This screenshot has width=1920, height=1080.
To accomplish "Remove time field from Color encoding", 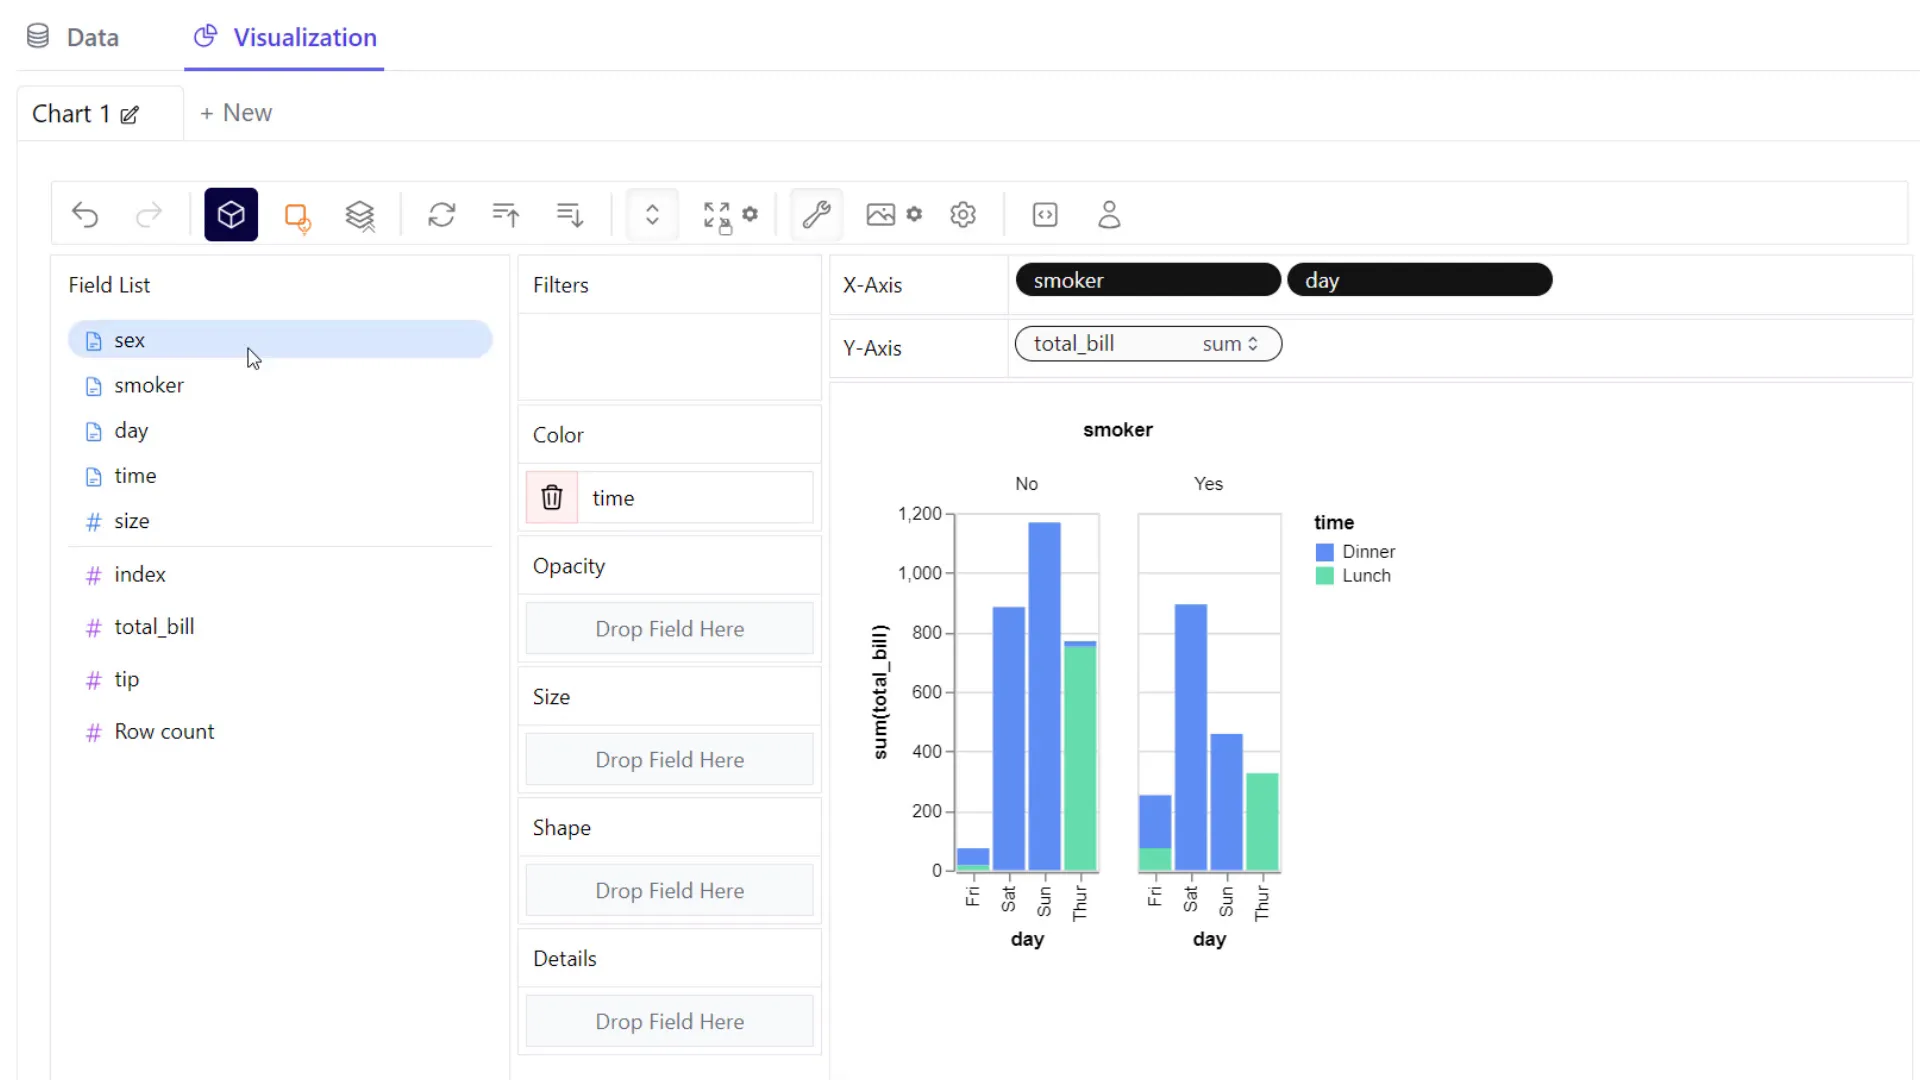I will point(551,497).
